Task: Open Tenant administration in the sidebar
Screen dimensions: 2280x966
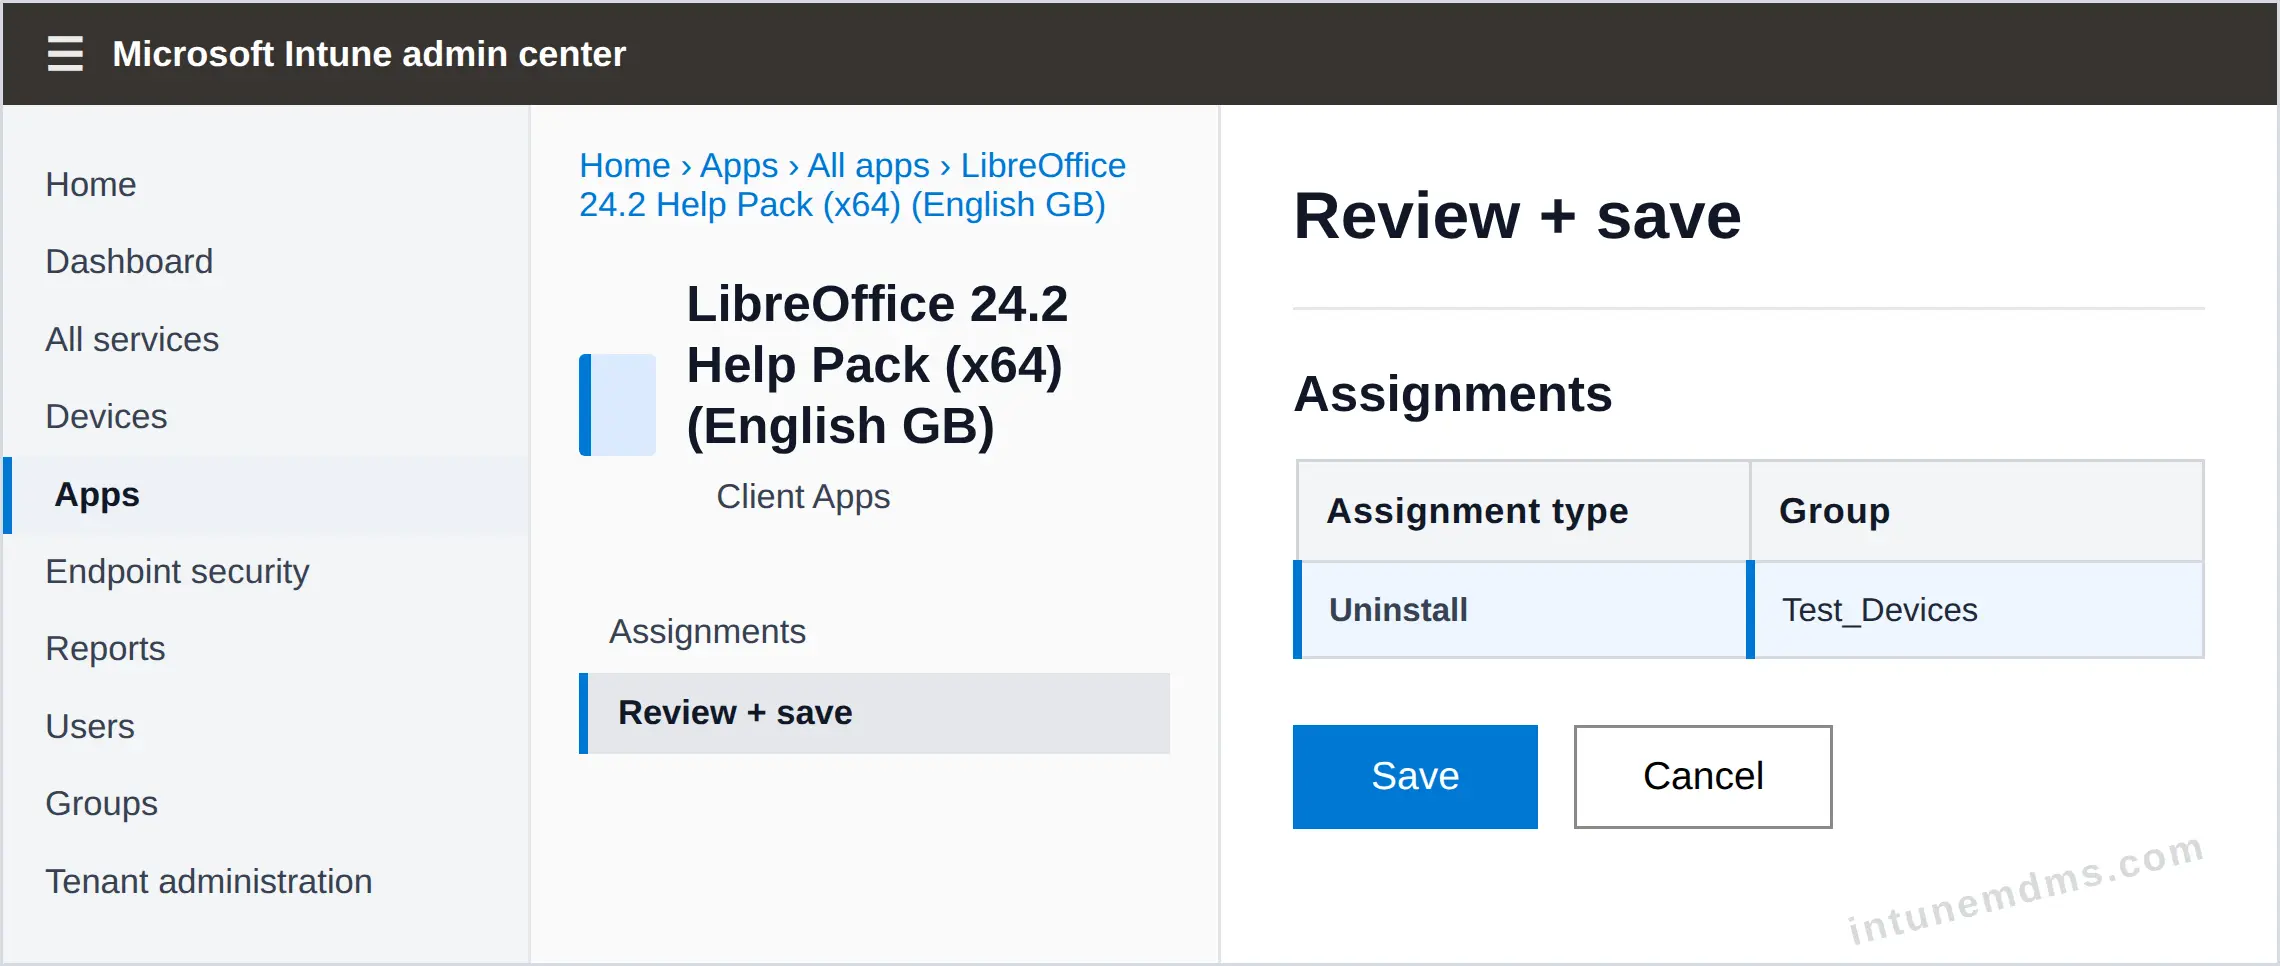Action: (209, 881)
